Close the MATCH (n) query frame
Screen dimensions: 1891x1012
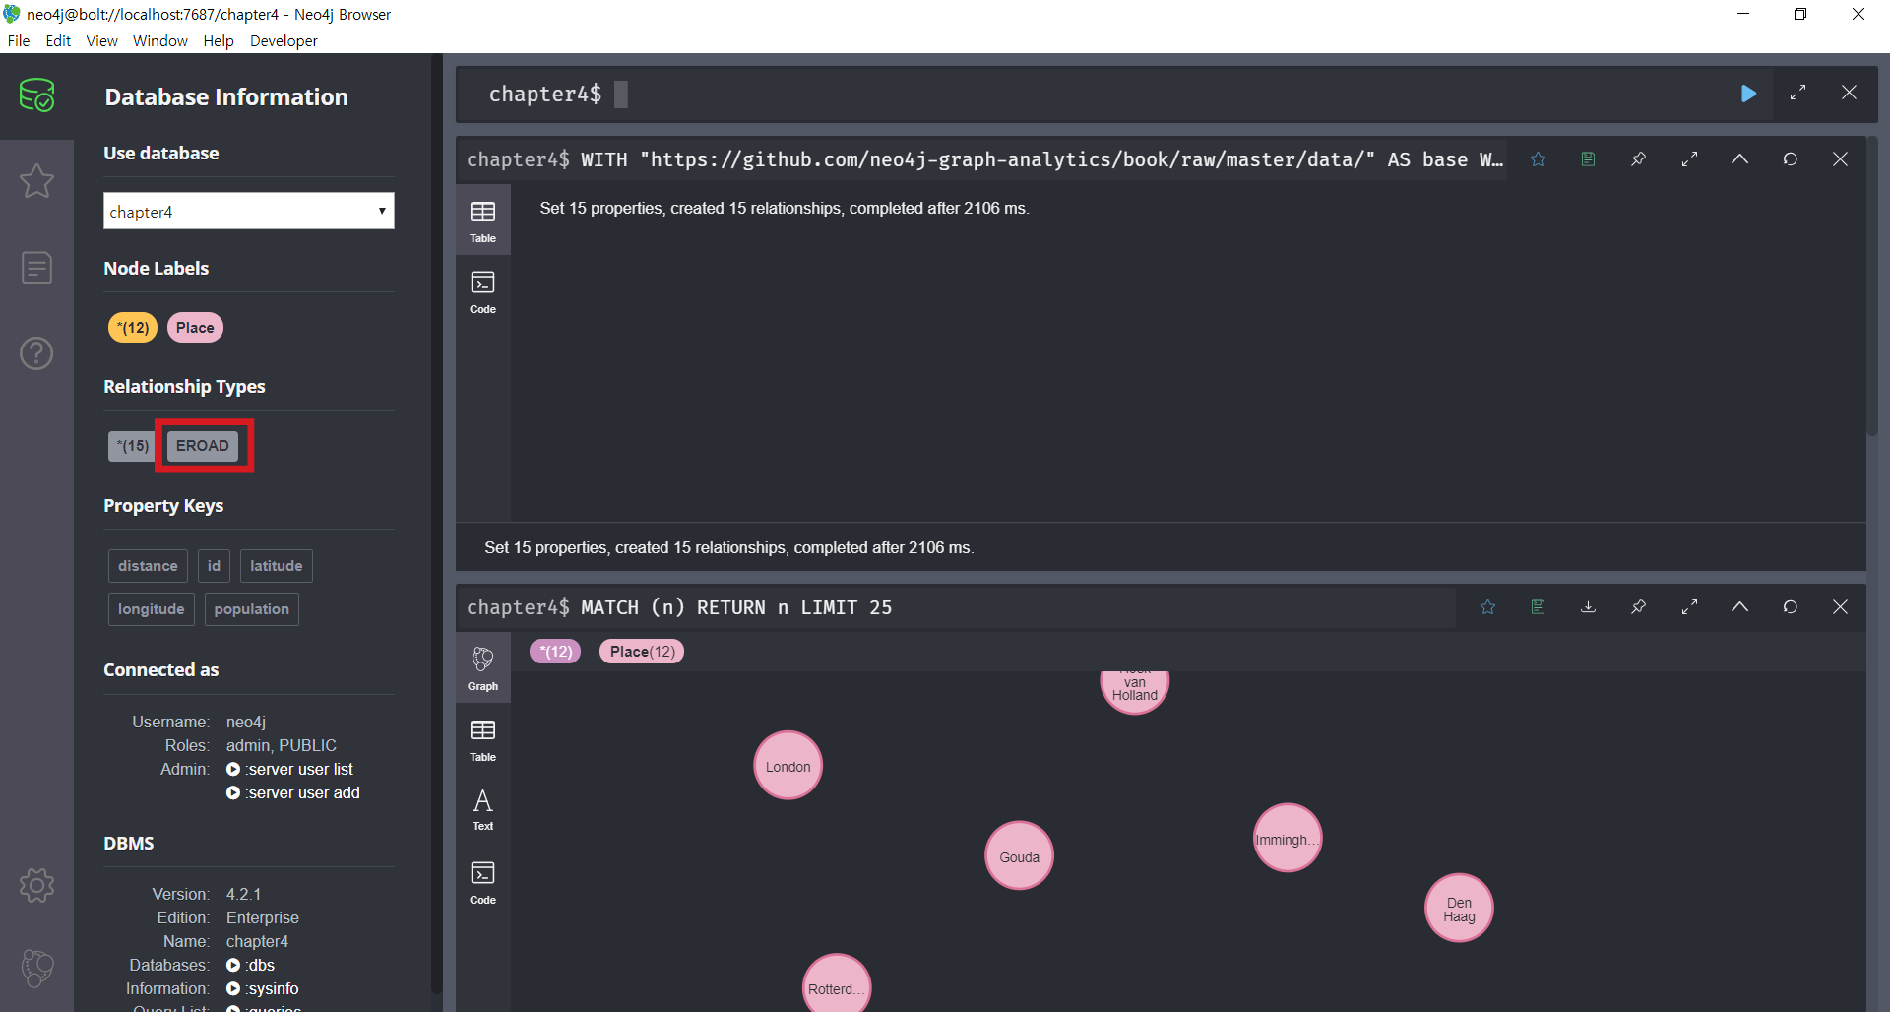coord(1840,606)
